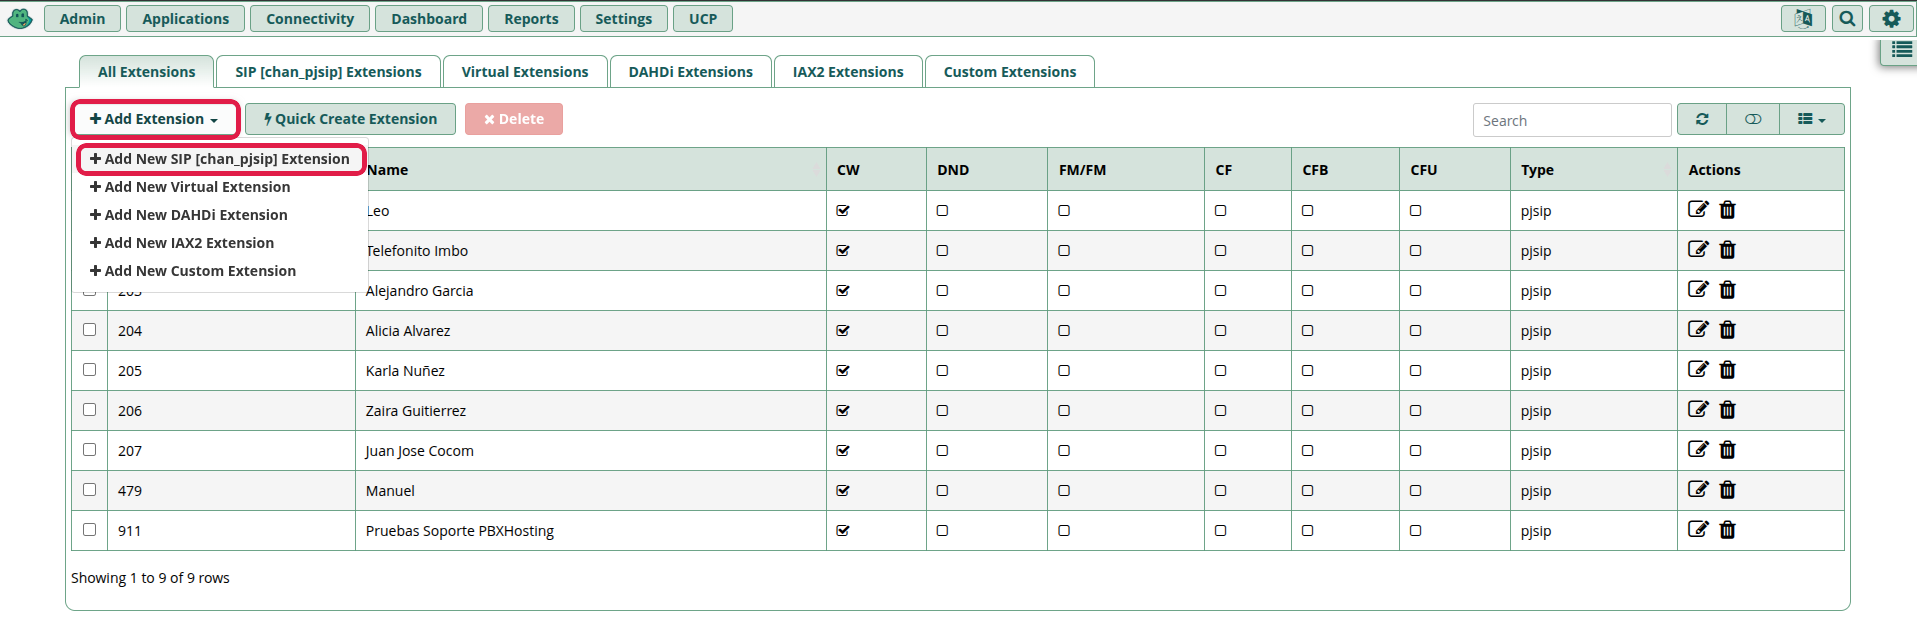Open the gear settings icon
1917x620 pixels.
pos(1891,18)
